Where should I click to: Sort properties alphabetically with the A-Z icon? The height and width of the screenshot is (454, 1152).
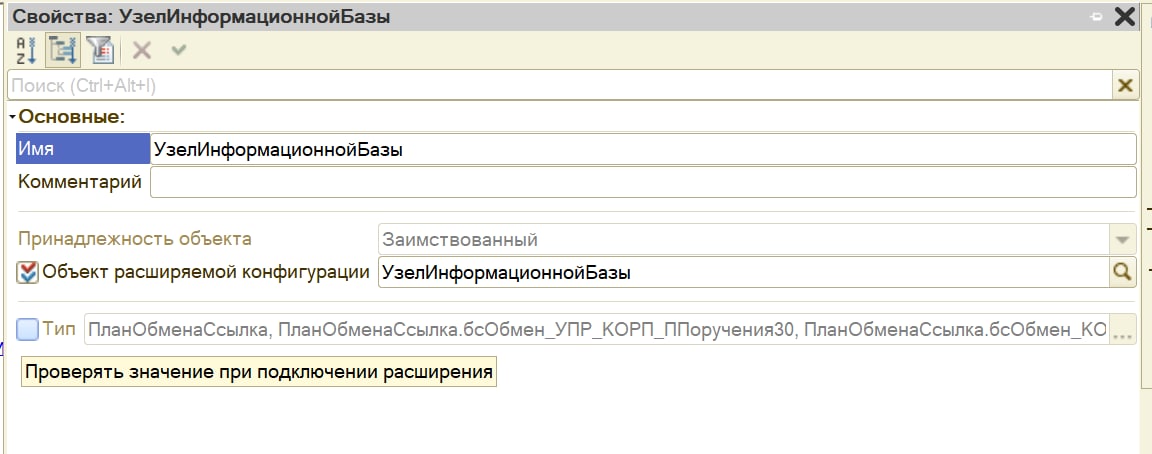click(x=26, y=49)
